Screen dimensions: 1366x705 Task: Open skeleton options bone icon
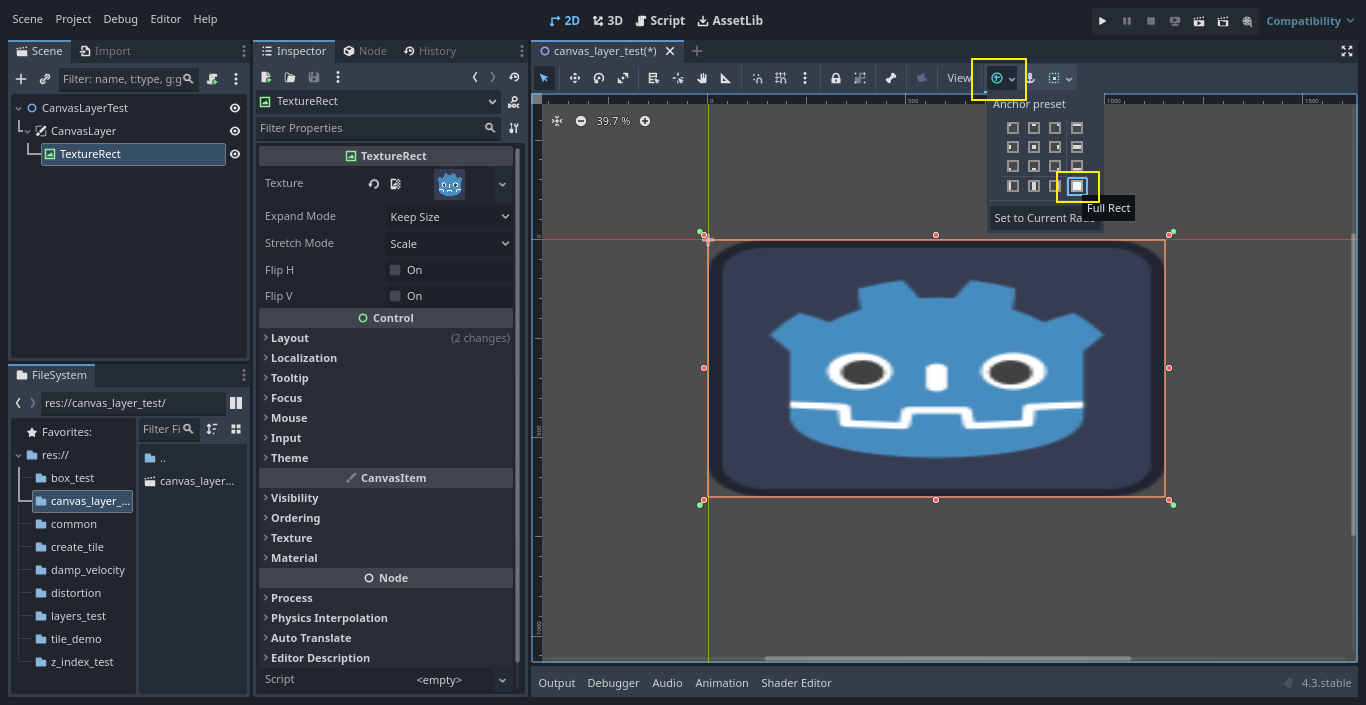pyautogui.click(x=891, y=78)
